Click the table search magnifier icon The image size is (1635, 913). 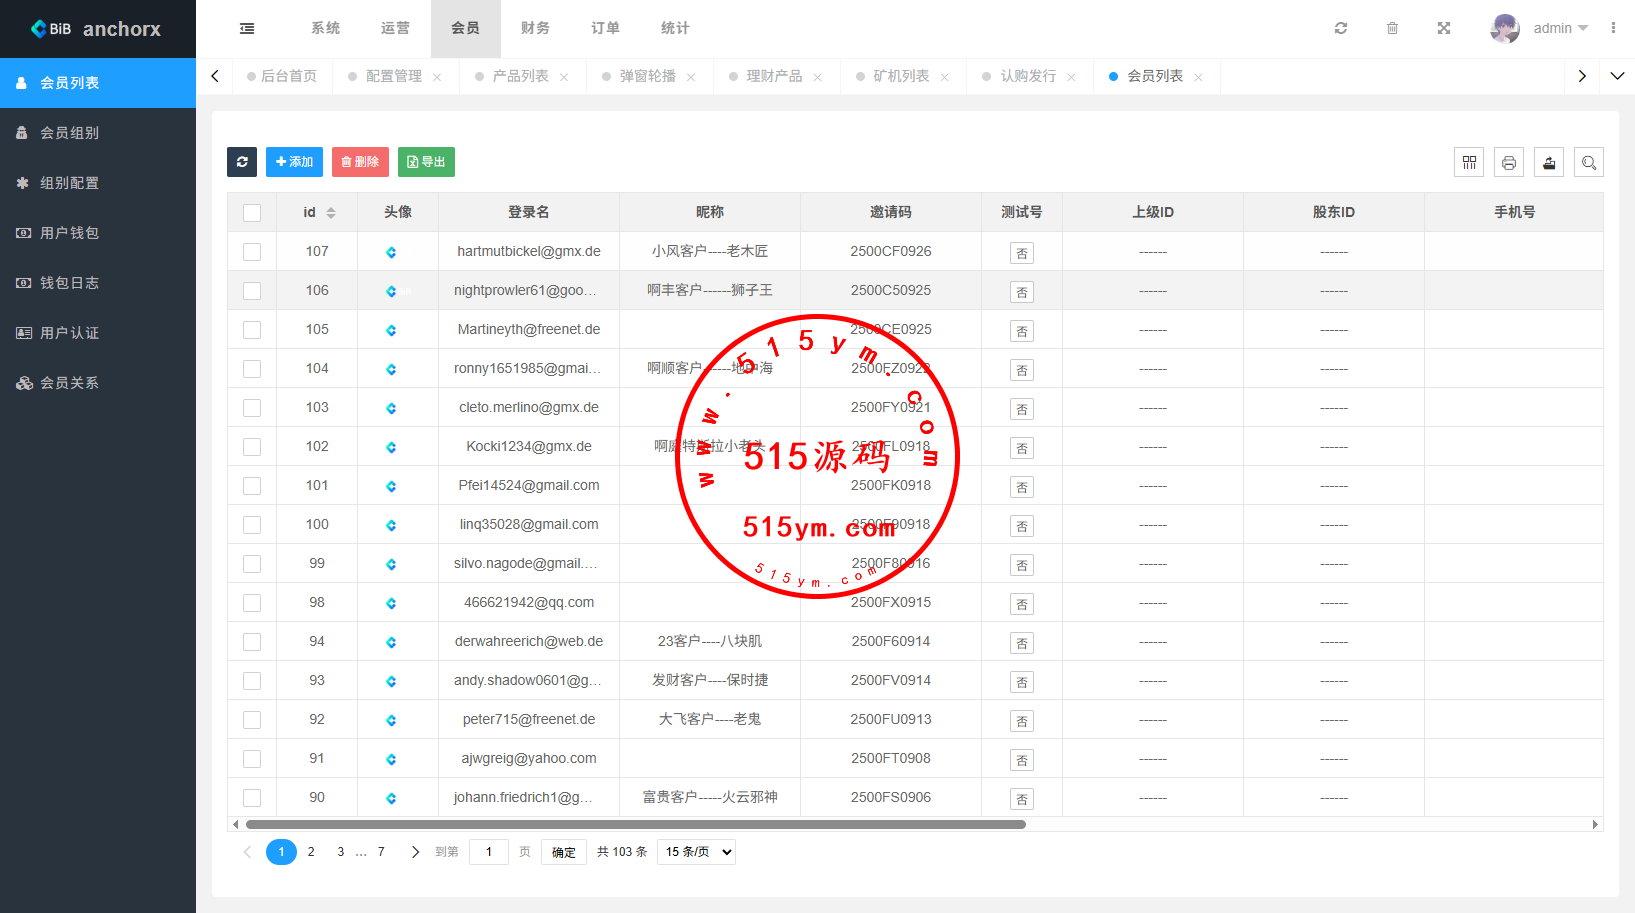pyautogui.click(x=1589, y=162)
